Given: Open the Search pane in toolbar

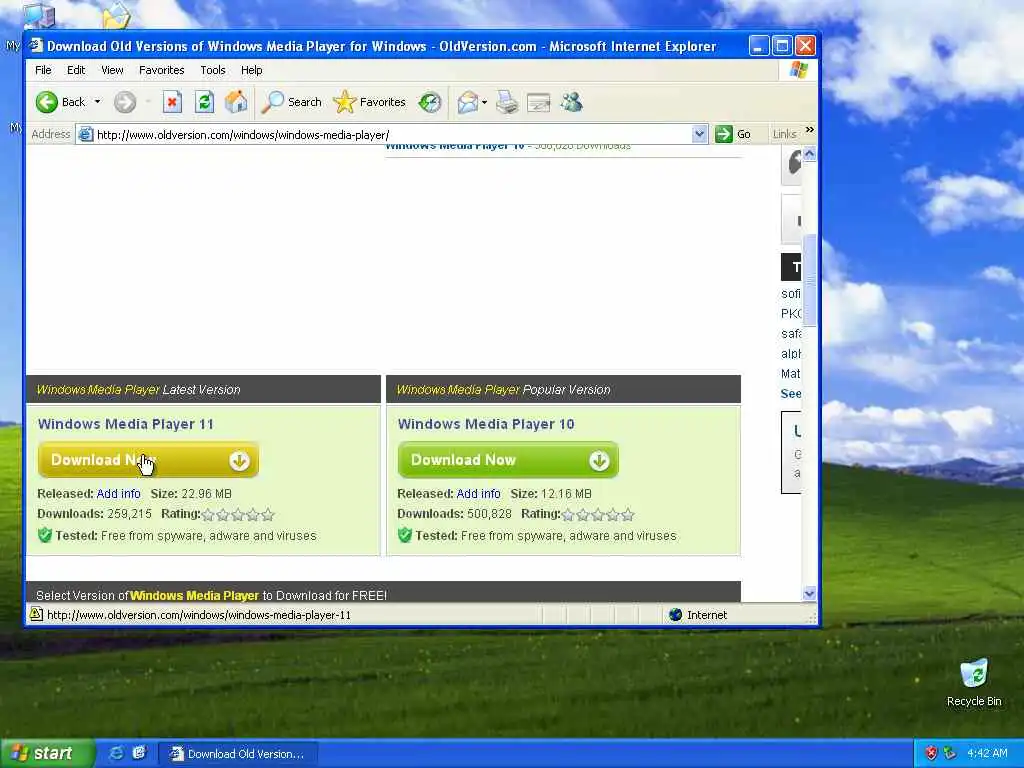Looking at the screenshot, I should [291, 103].
